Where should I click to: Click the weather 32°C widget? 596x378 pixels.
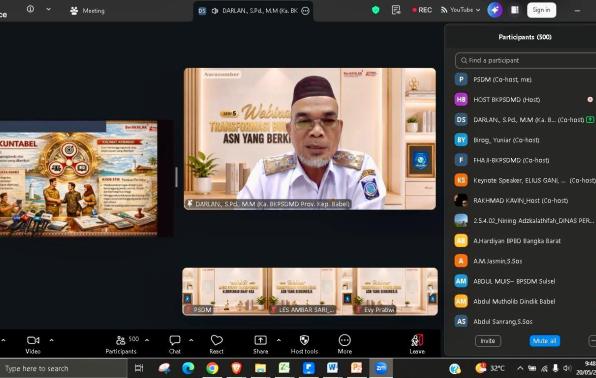[490, 368]
